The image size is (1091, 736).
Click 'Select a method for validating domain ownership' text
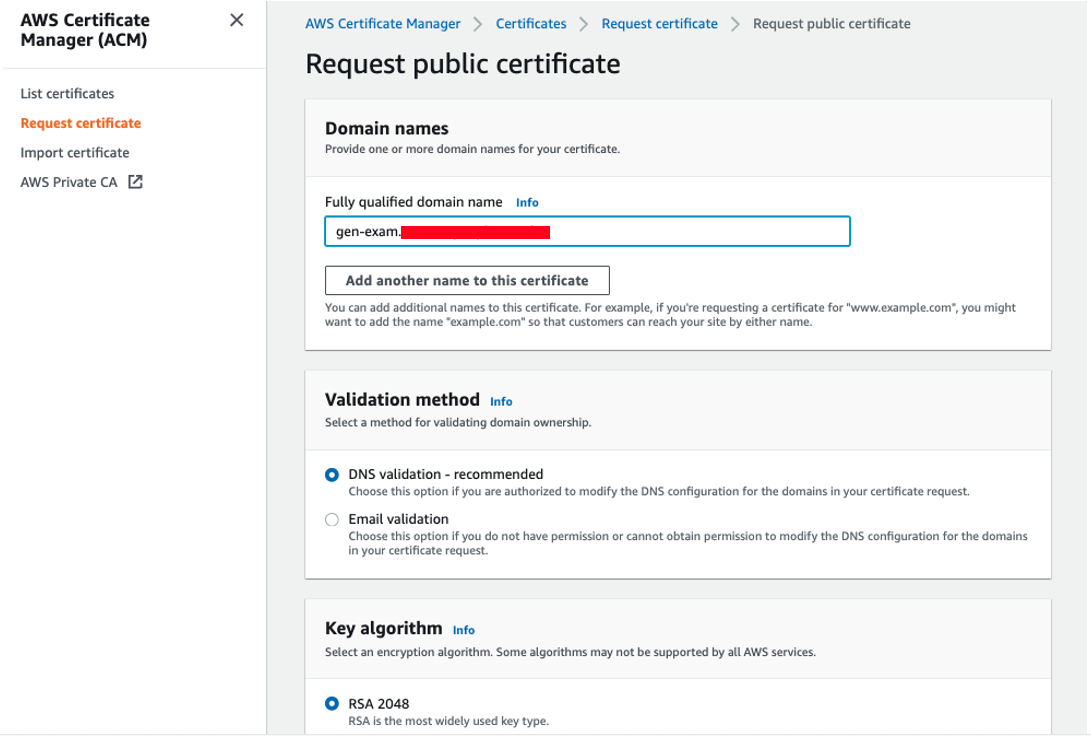(458, 422)
